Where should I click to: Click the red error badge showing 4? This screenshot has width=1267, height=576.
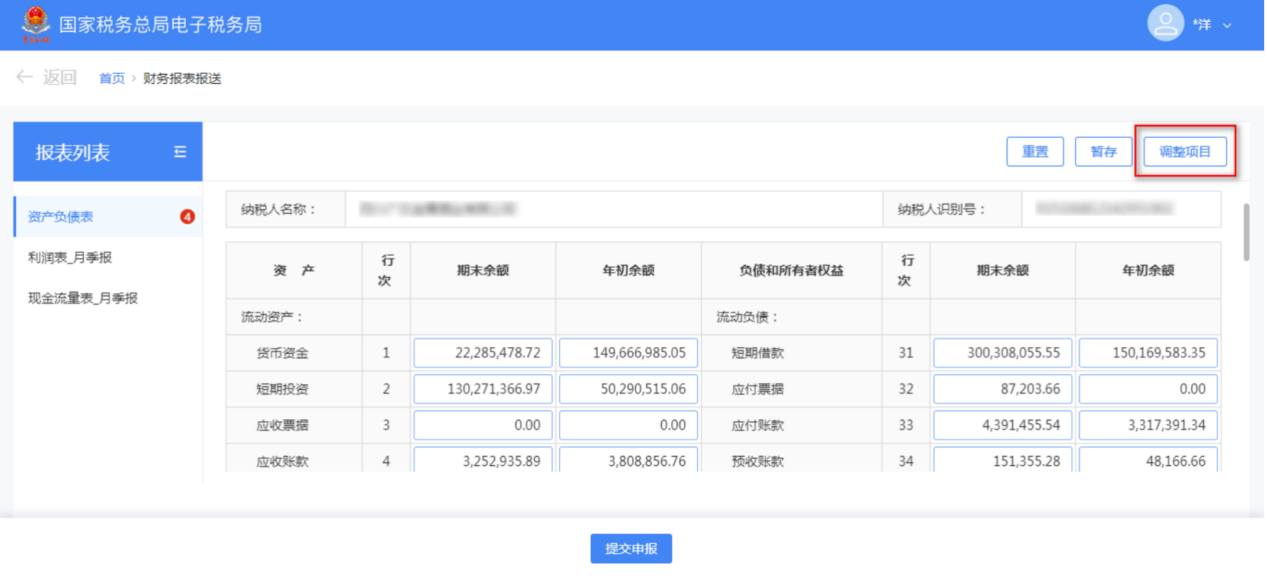pos(187,217)
